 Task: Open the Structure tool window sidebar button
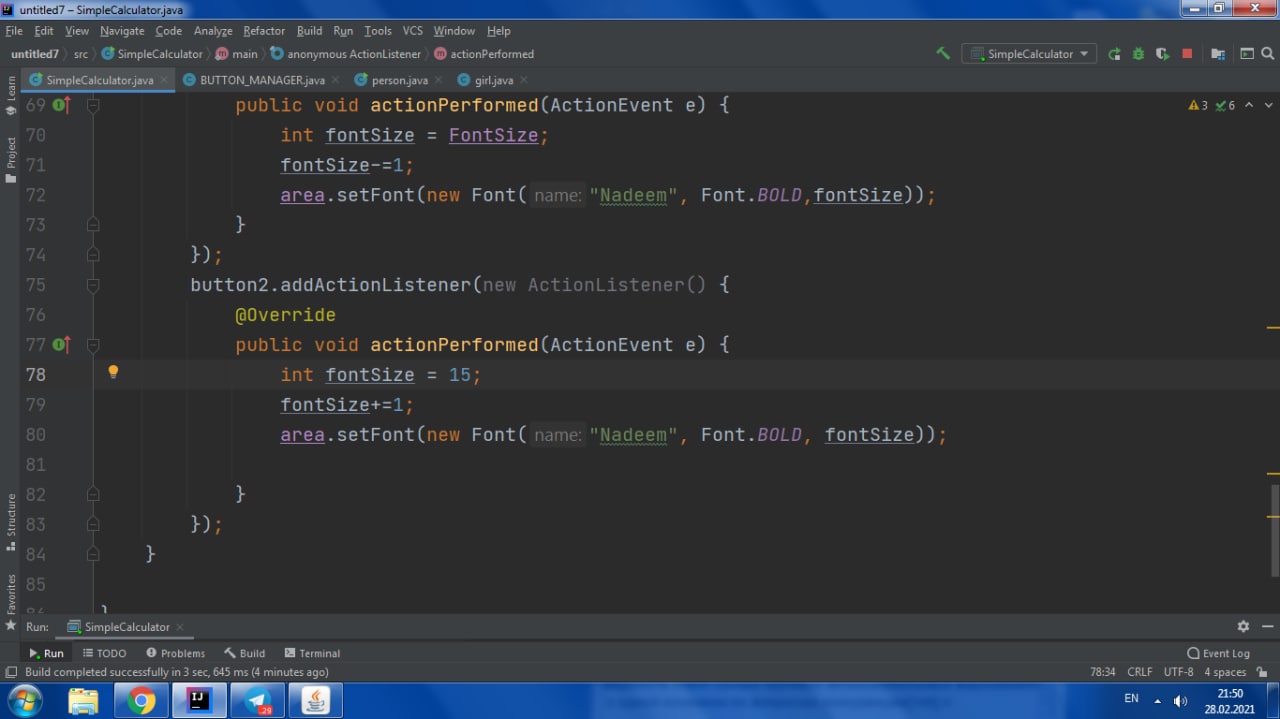pyautogui.click(x=11, y=522)
